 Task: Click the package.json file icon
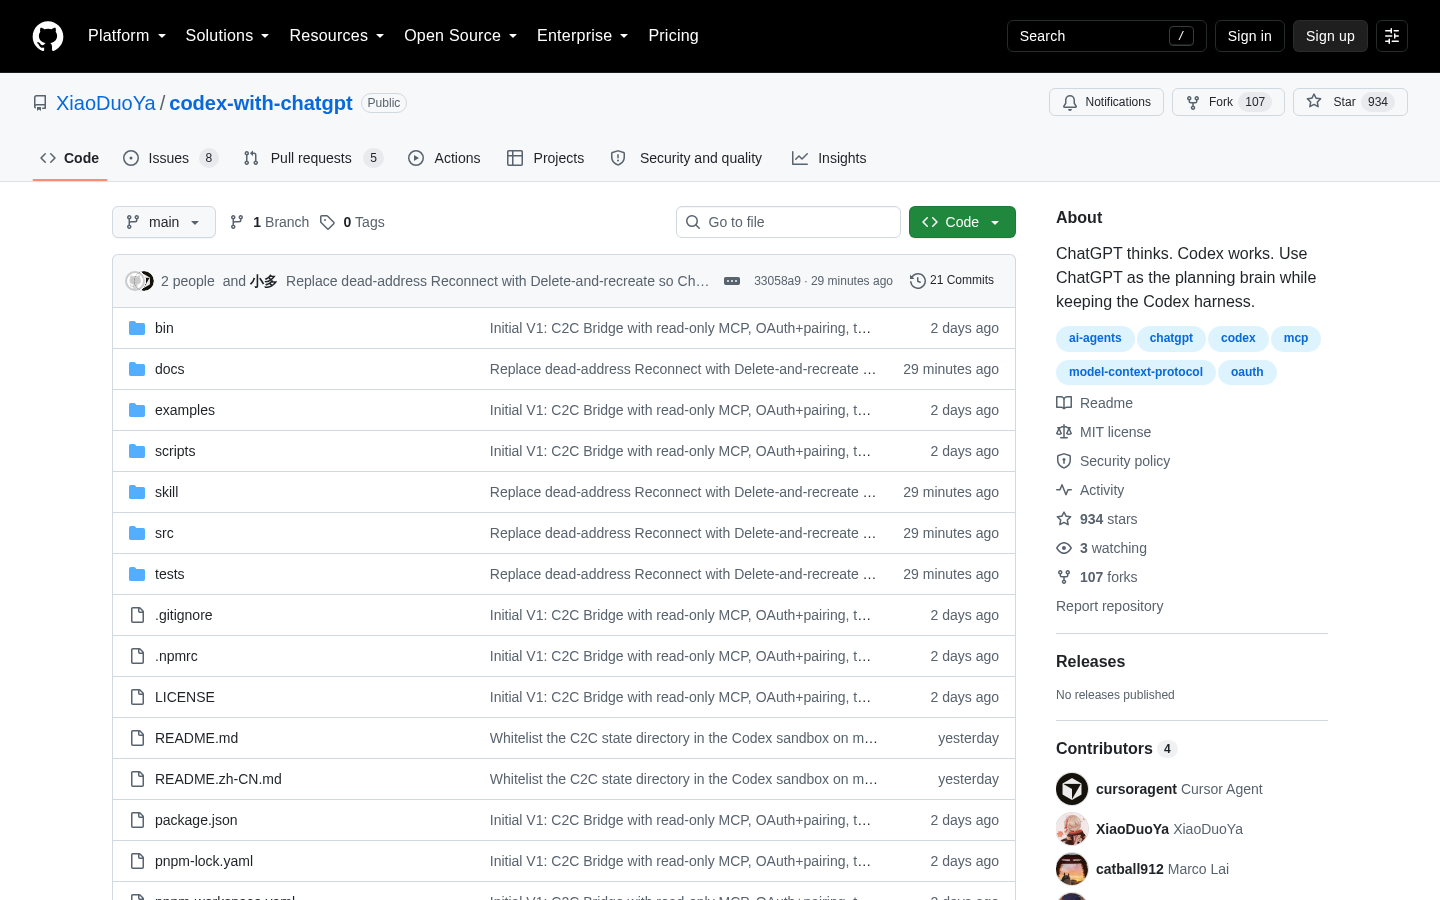click(x=137, y=820)
